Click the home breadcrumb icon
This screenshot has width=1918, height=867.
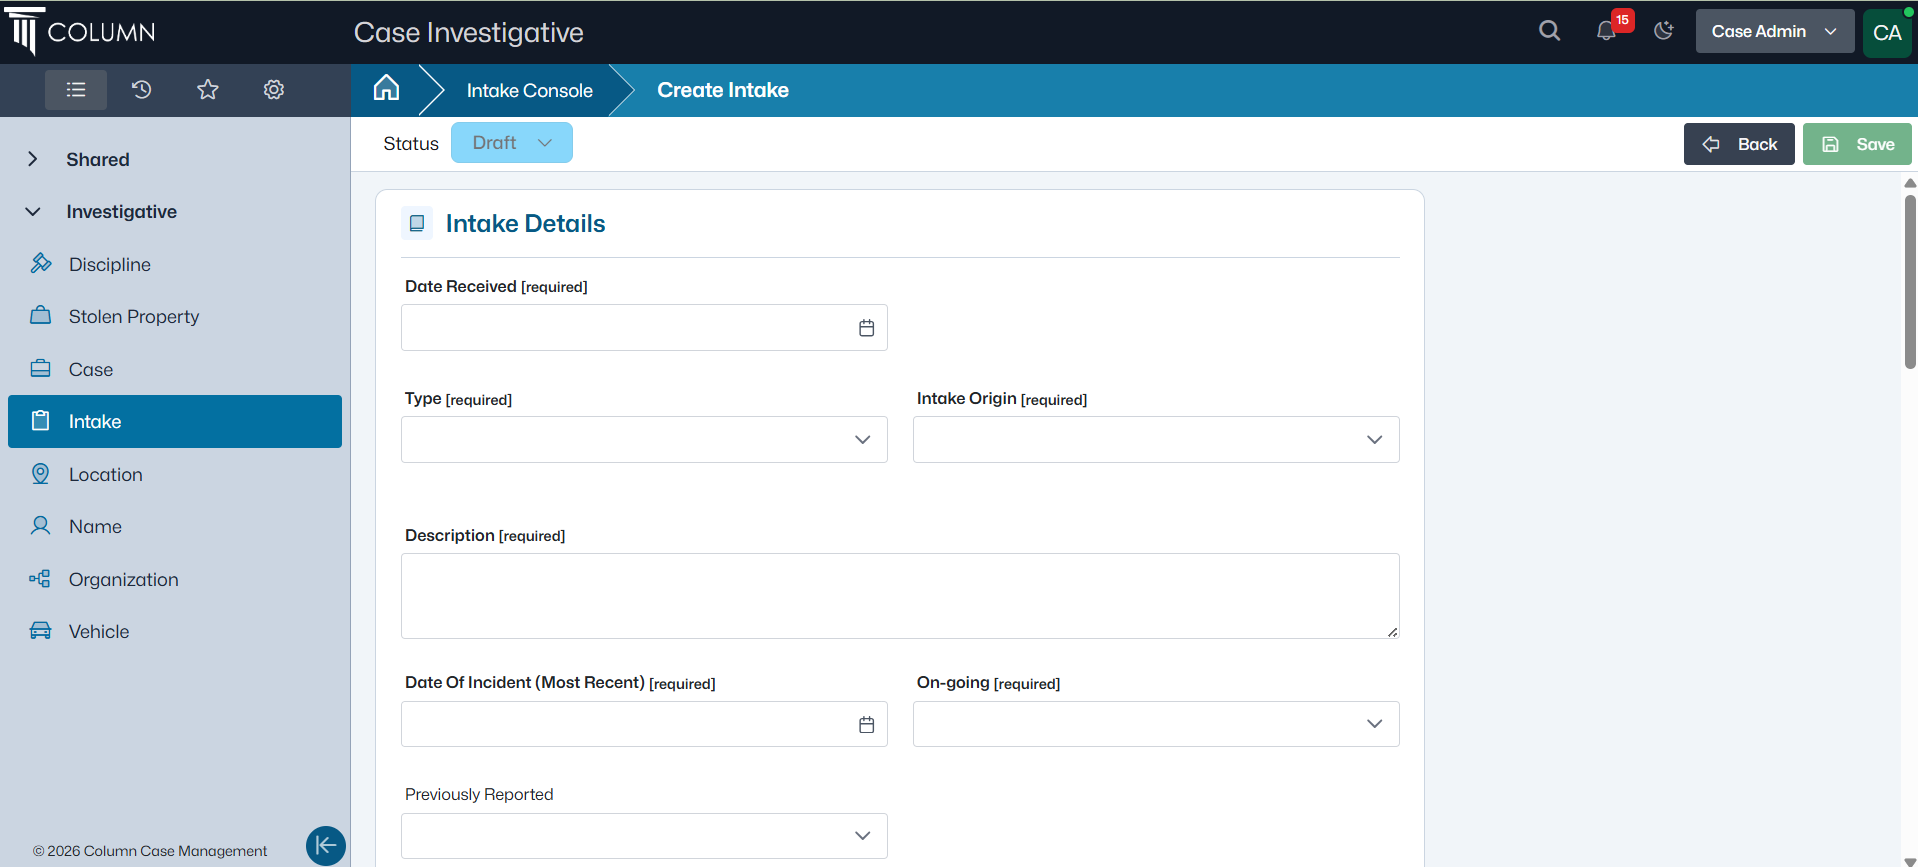(x=386, y=89)
